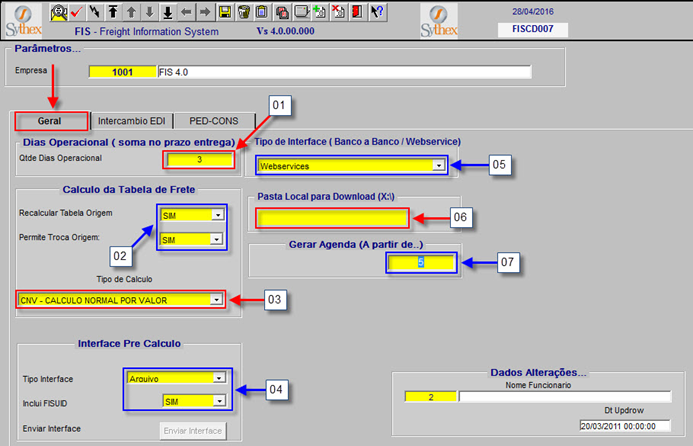The image size is (693, 446).
Task: Expand the Inclui FISUID dropdown
Action: [217, 401]
